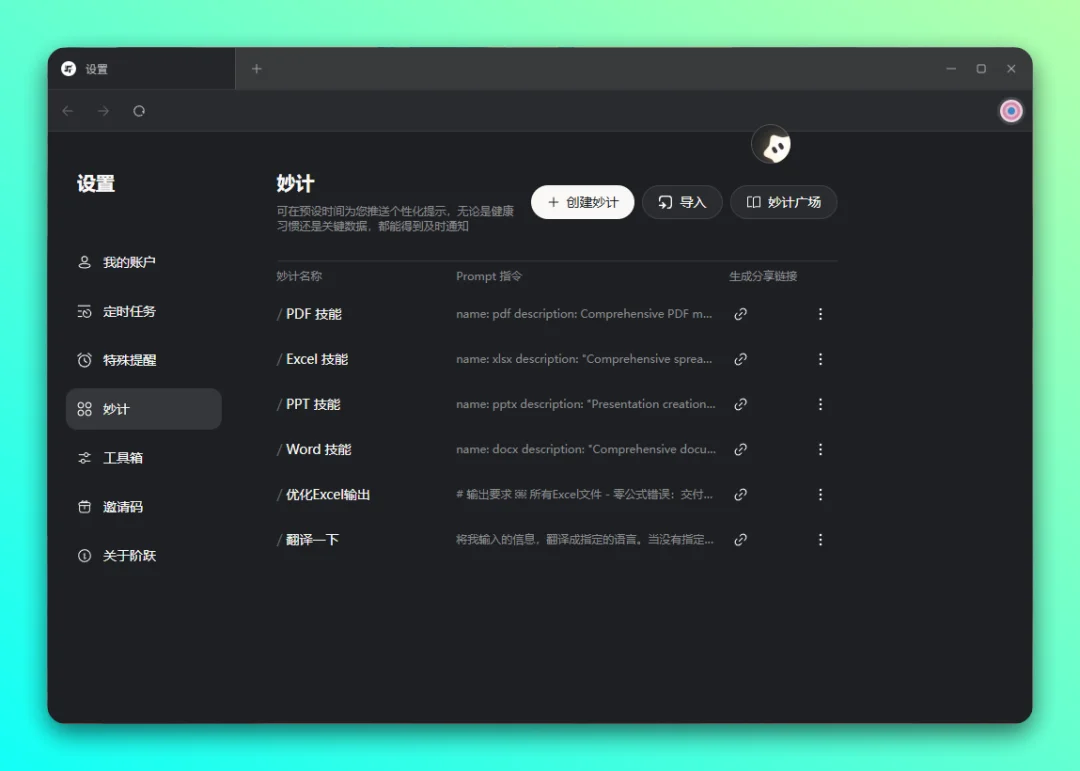Image resolution: width=1080 pixels, height=771 pixels.
Task: Expand three-dot menu for 优化Excel输出
Action: click(820, 495)
